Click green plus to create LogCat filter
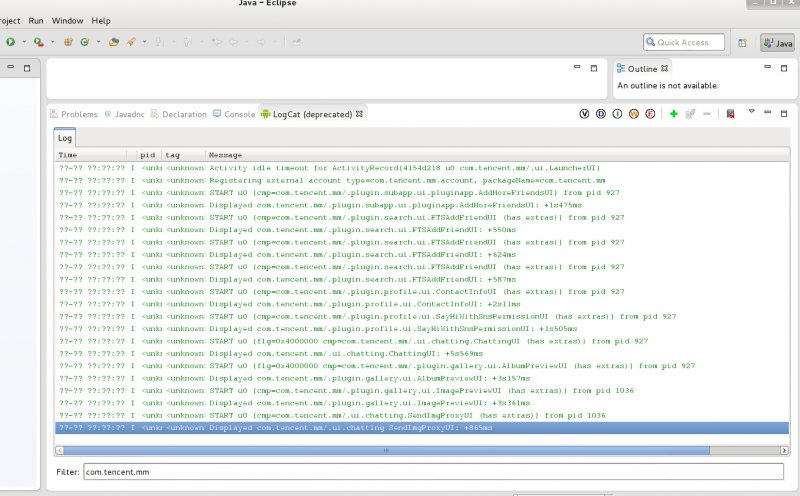 (673, 114)
